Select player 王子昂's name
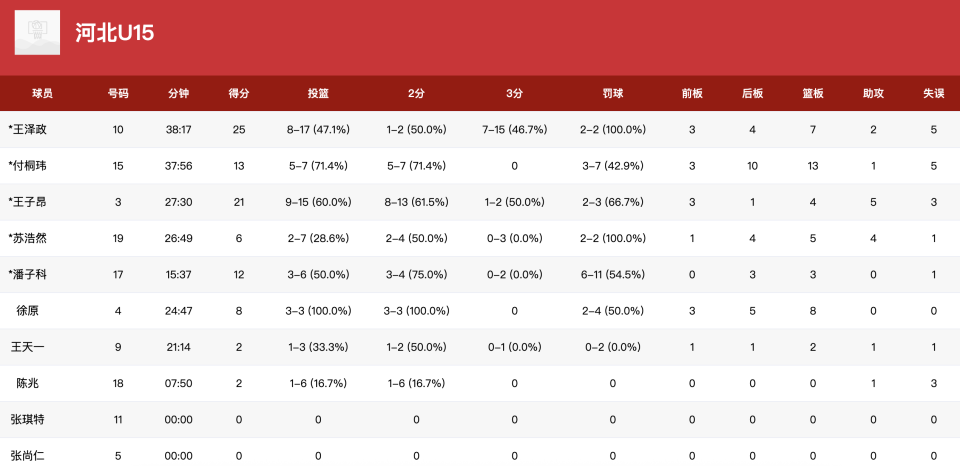 pyautogui.click(x=28, y=202)
